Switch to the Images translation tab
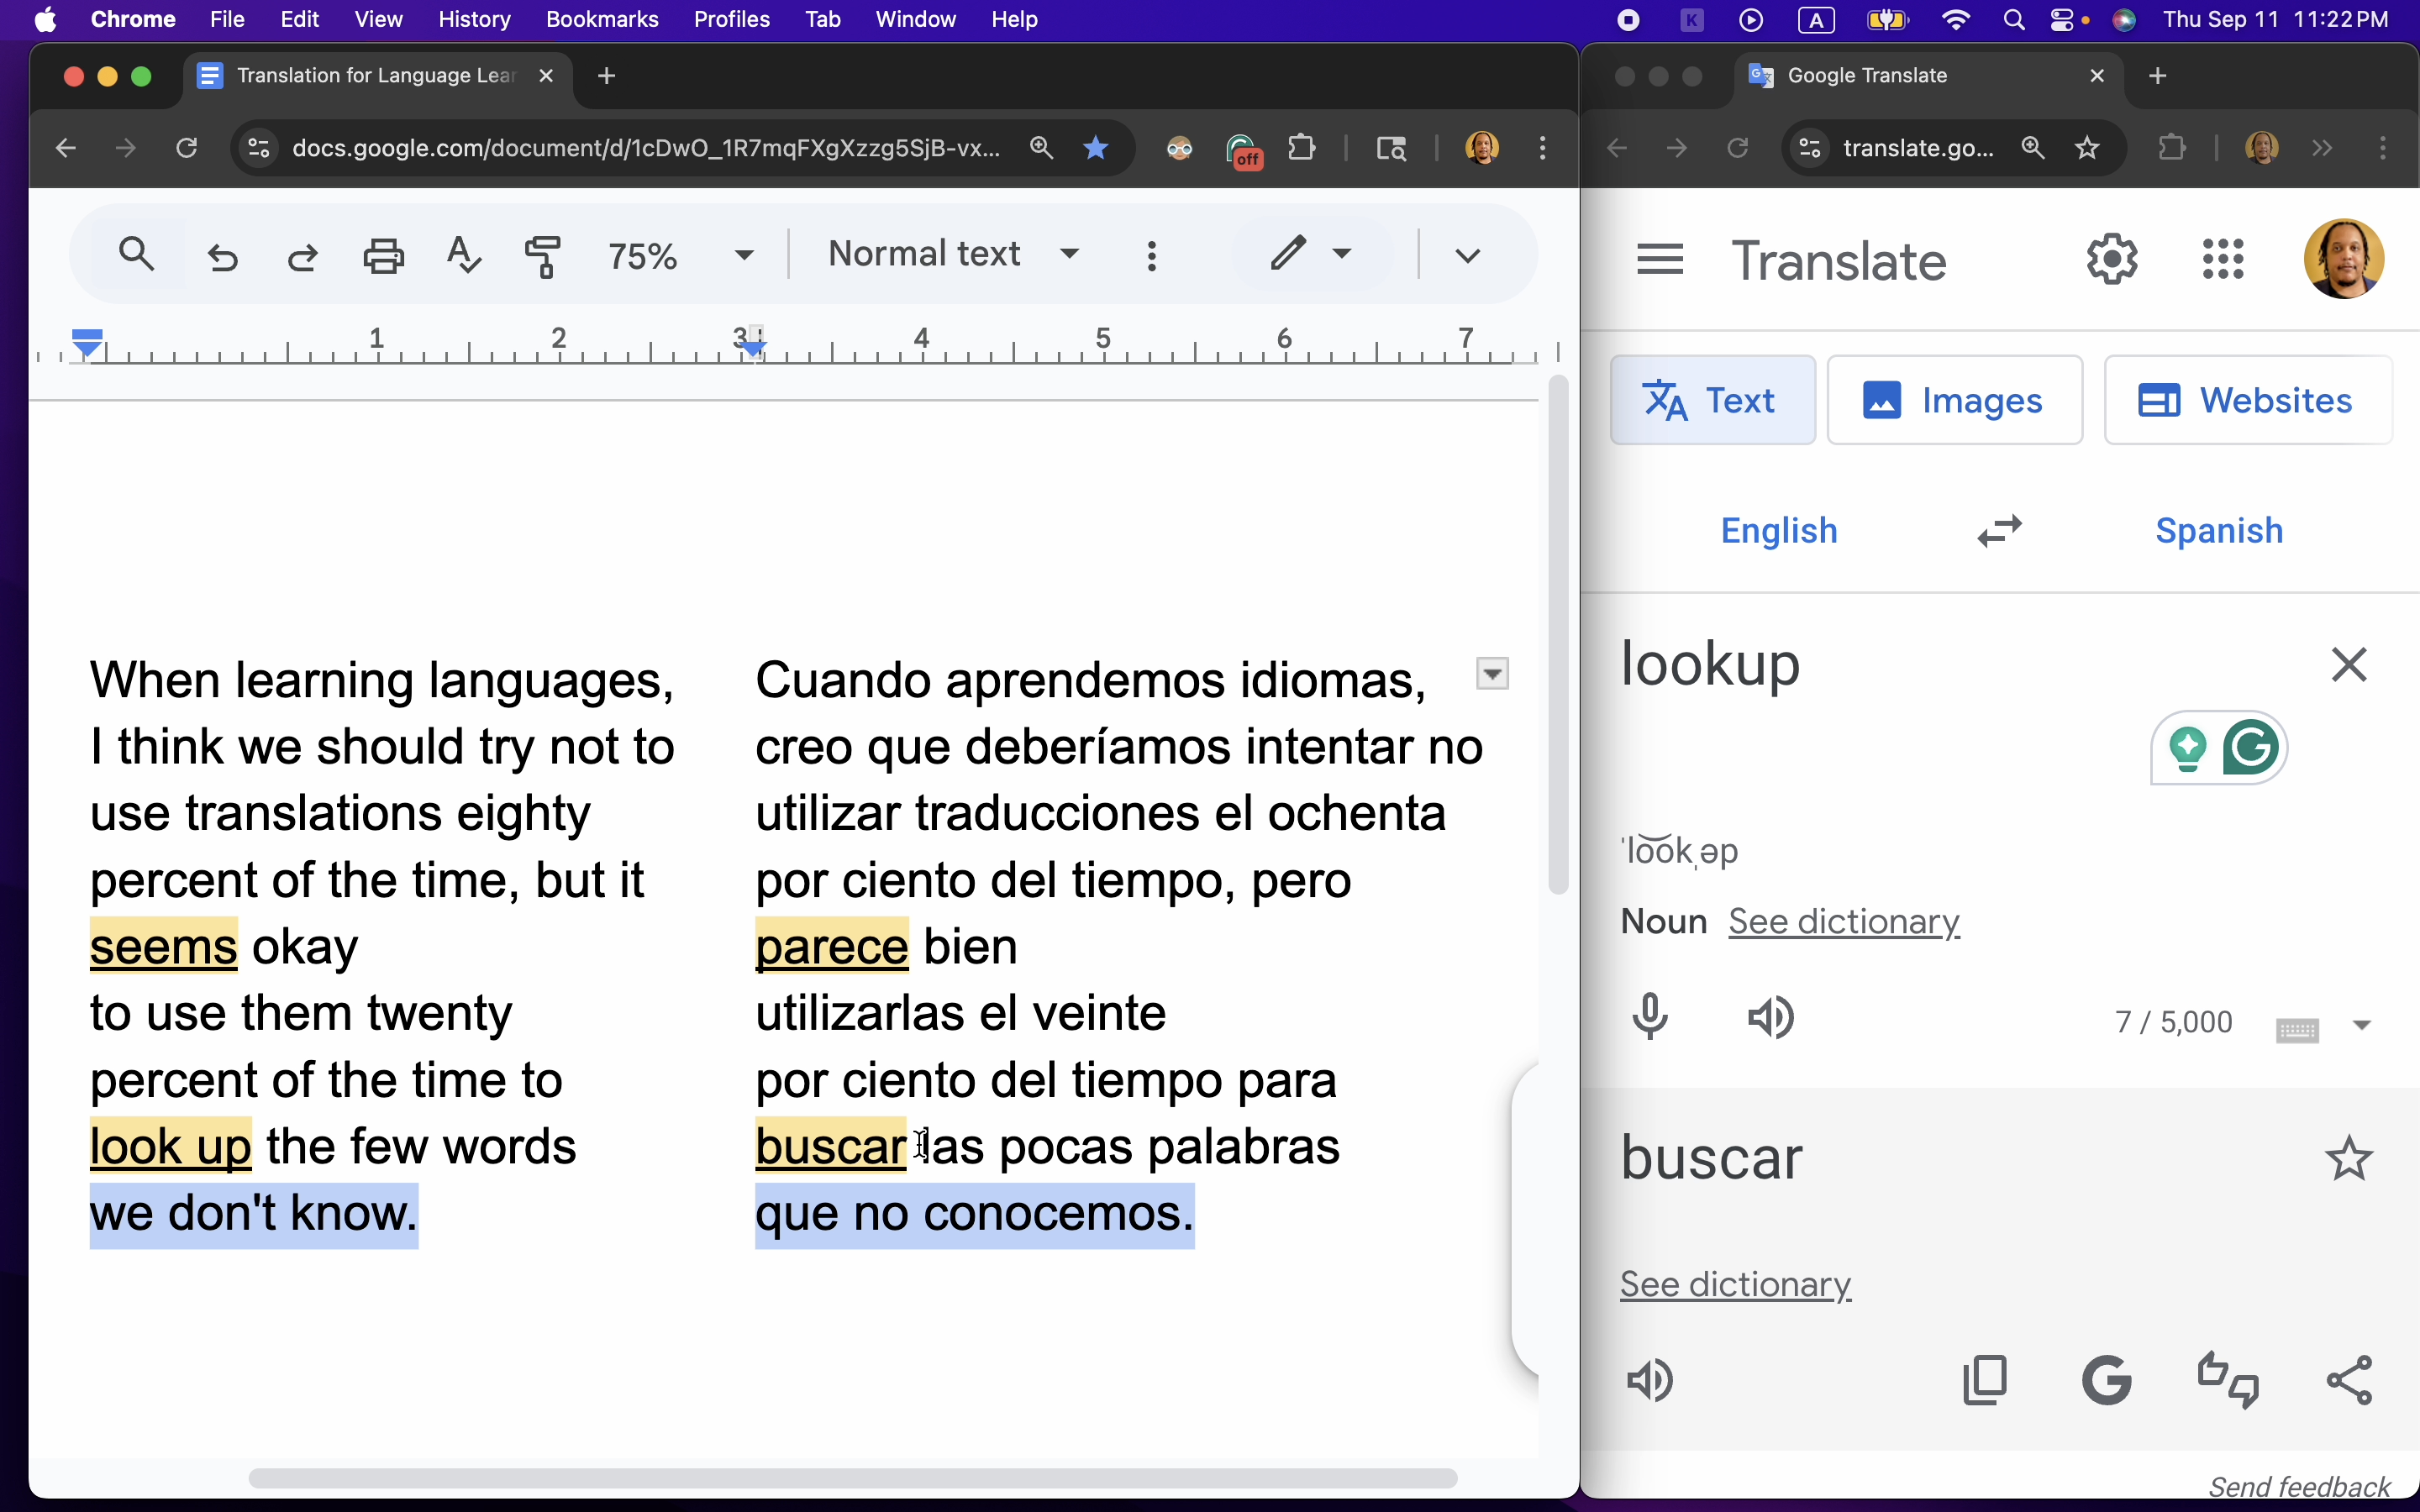This screenshot has height=1512, width=2420. click(1954, 400)
